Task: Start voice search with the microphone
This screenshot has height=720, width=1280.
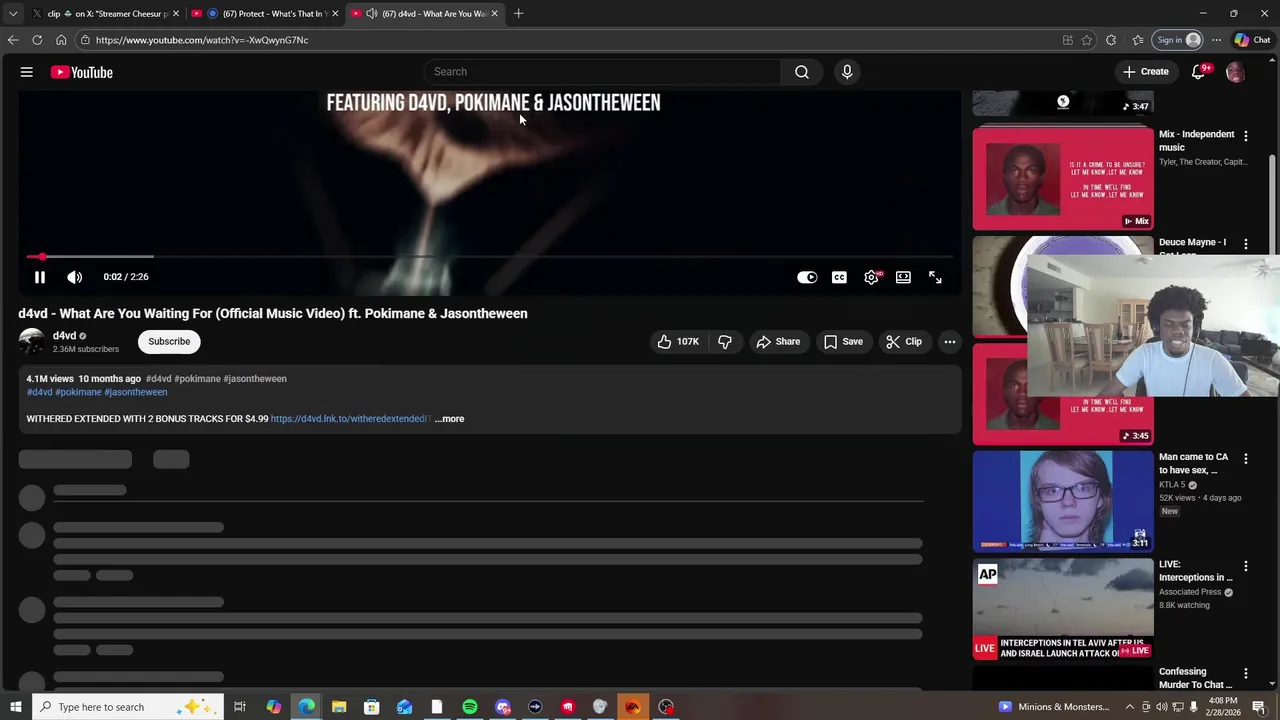Action: tap(847, 72)
